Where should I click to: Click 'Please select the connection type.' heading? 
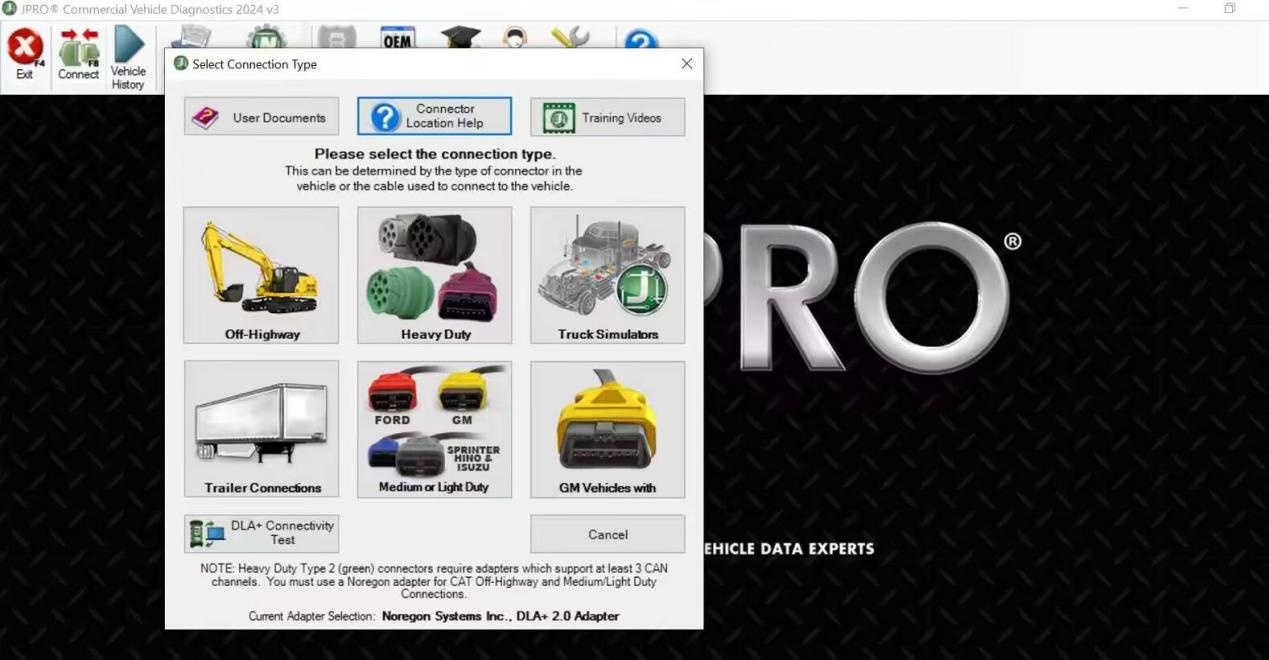434,154
